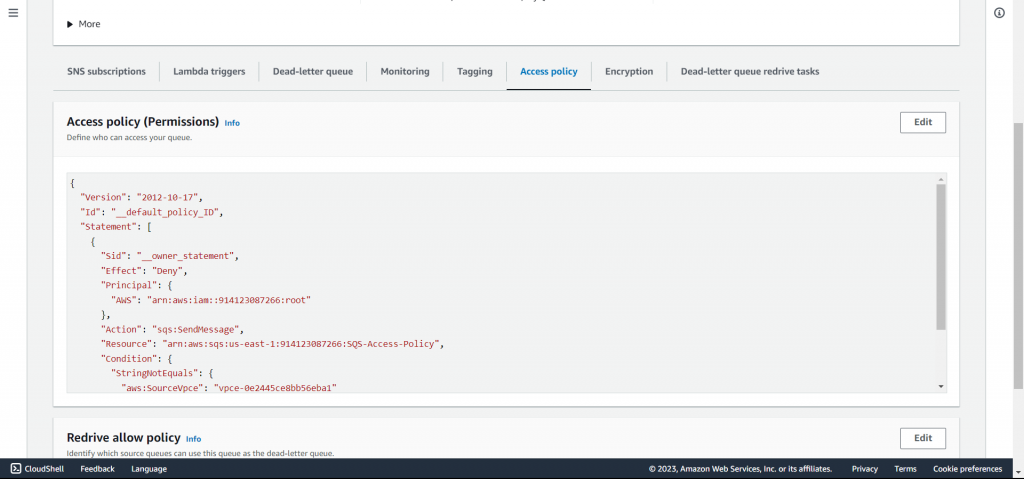Switch to the SNS subscriptions tab
1024x479 pixels.
coord(106,72)
